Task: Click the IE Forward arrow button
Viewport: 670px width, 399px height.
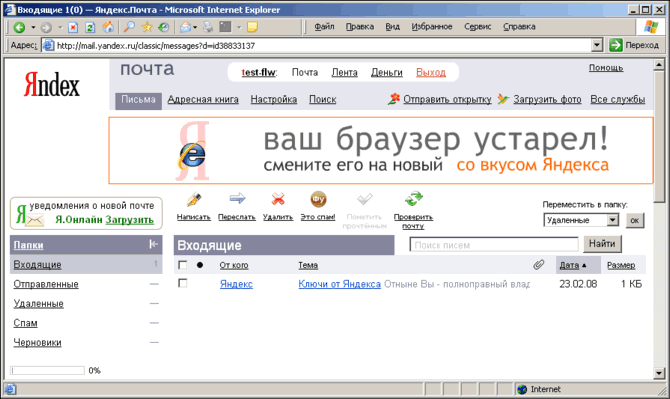Action: click(46, 27)
